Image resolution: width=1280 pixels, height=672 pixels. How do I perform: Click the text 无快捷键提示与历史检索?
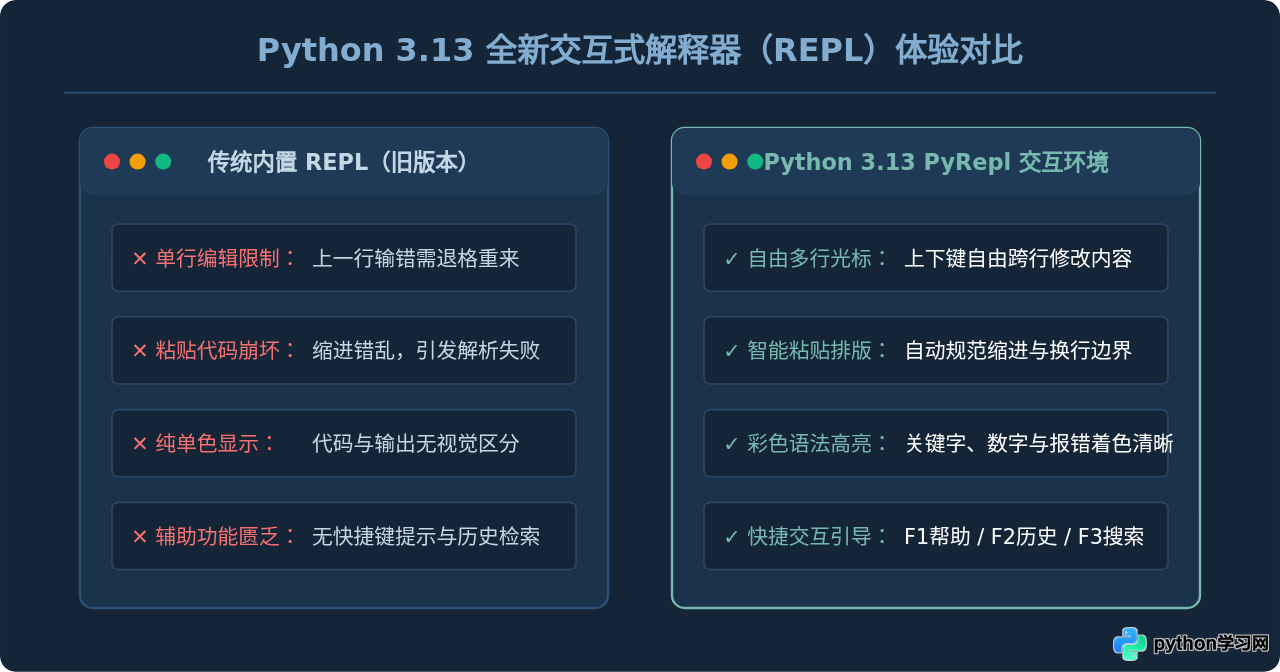pos(426,537)
